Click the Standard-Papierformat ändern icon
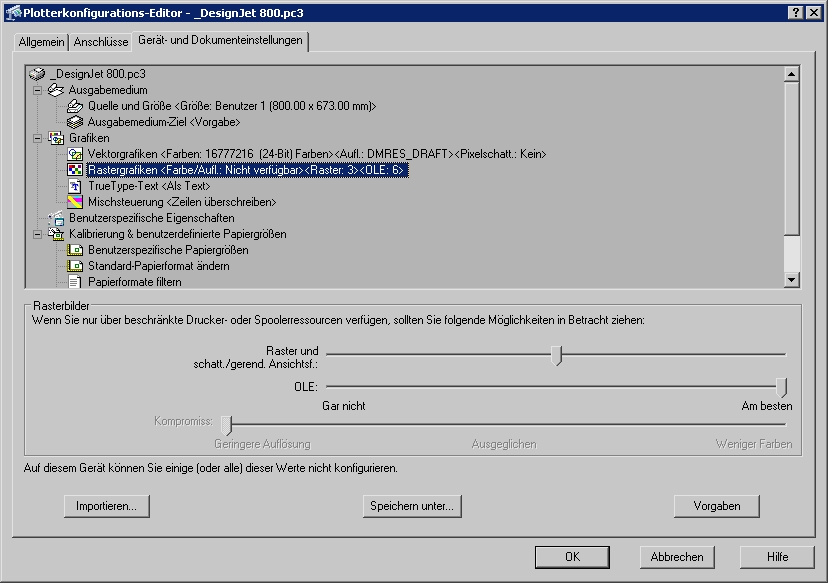 [x=75, y=266]
